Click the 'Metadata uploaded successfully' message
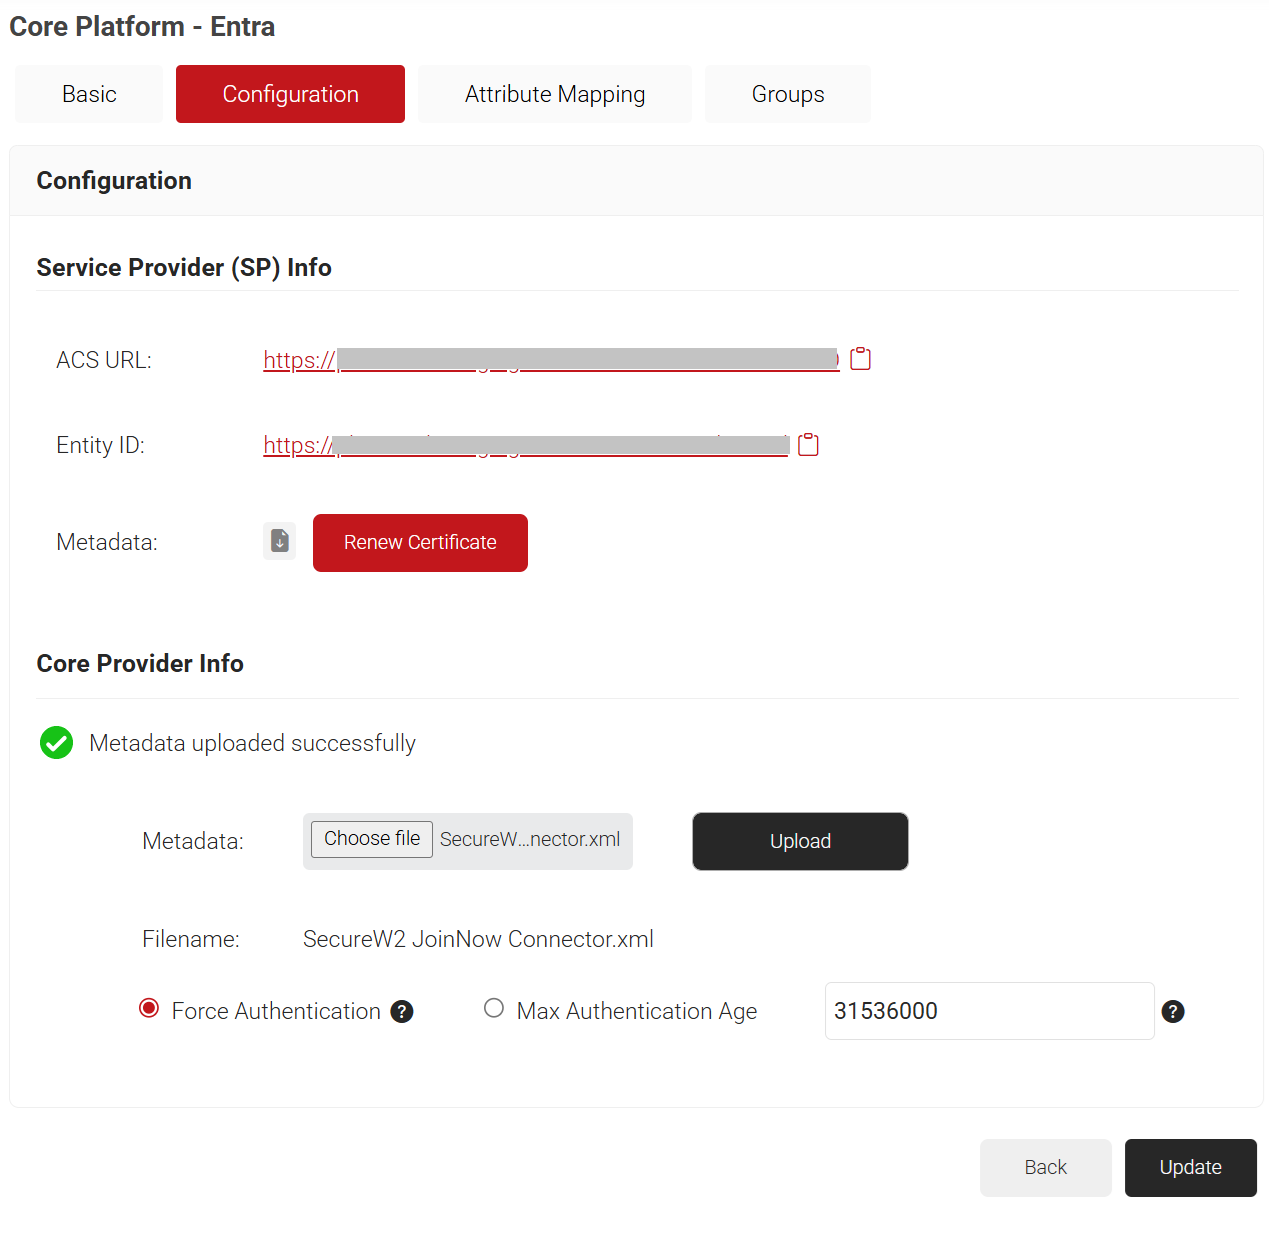 click(252, 743)
